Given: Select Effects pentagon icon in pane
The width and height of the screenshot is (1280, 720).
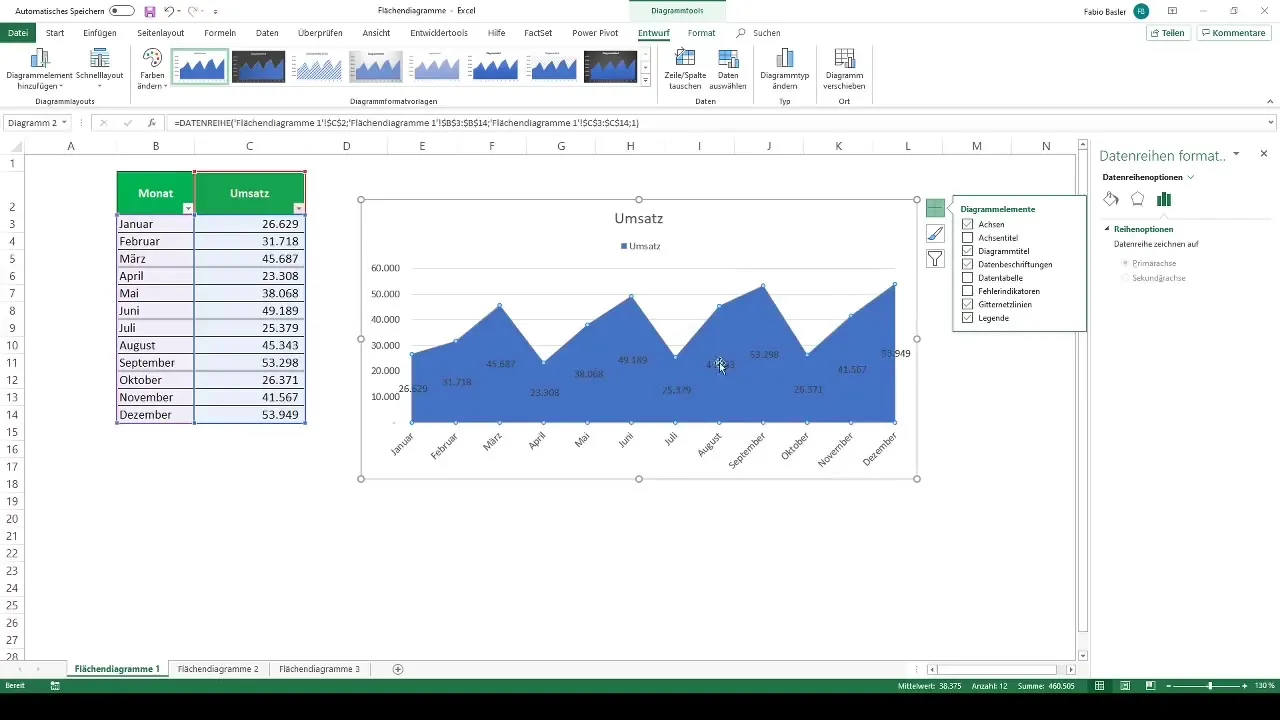Looking at the screenshot, I should tap(1137, 199).
